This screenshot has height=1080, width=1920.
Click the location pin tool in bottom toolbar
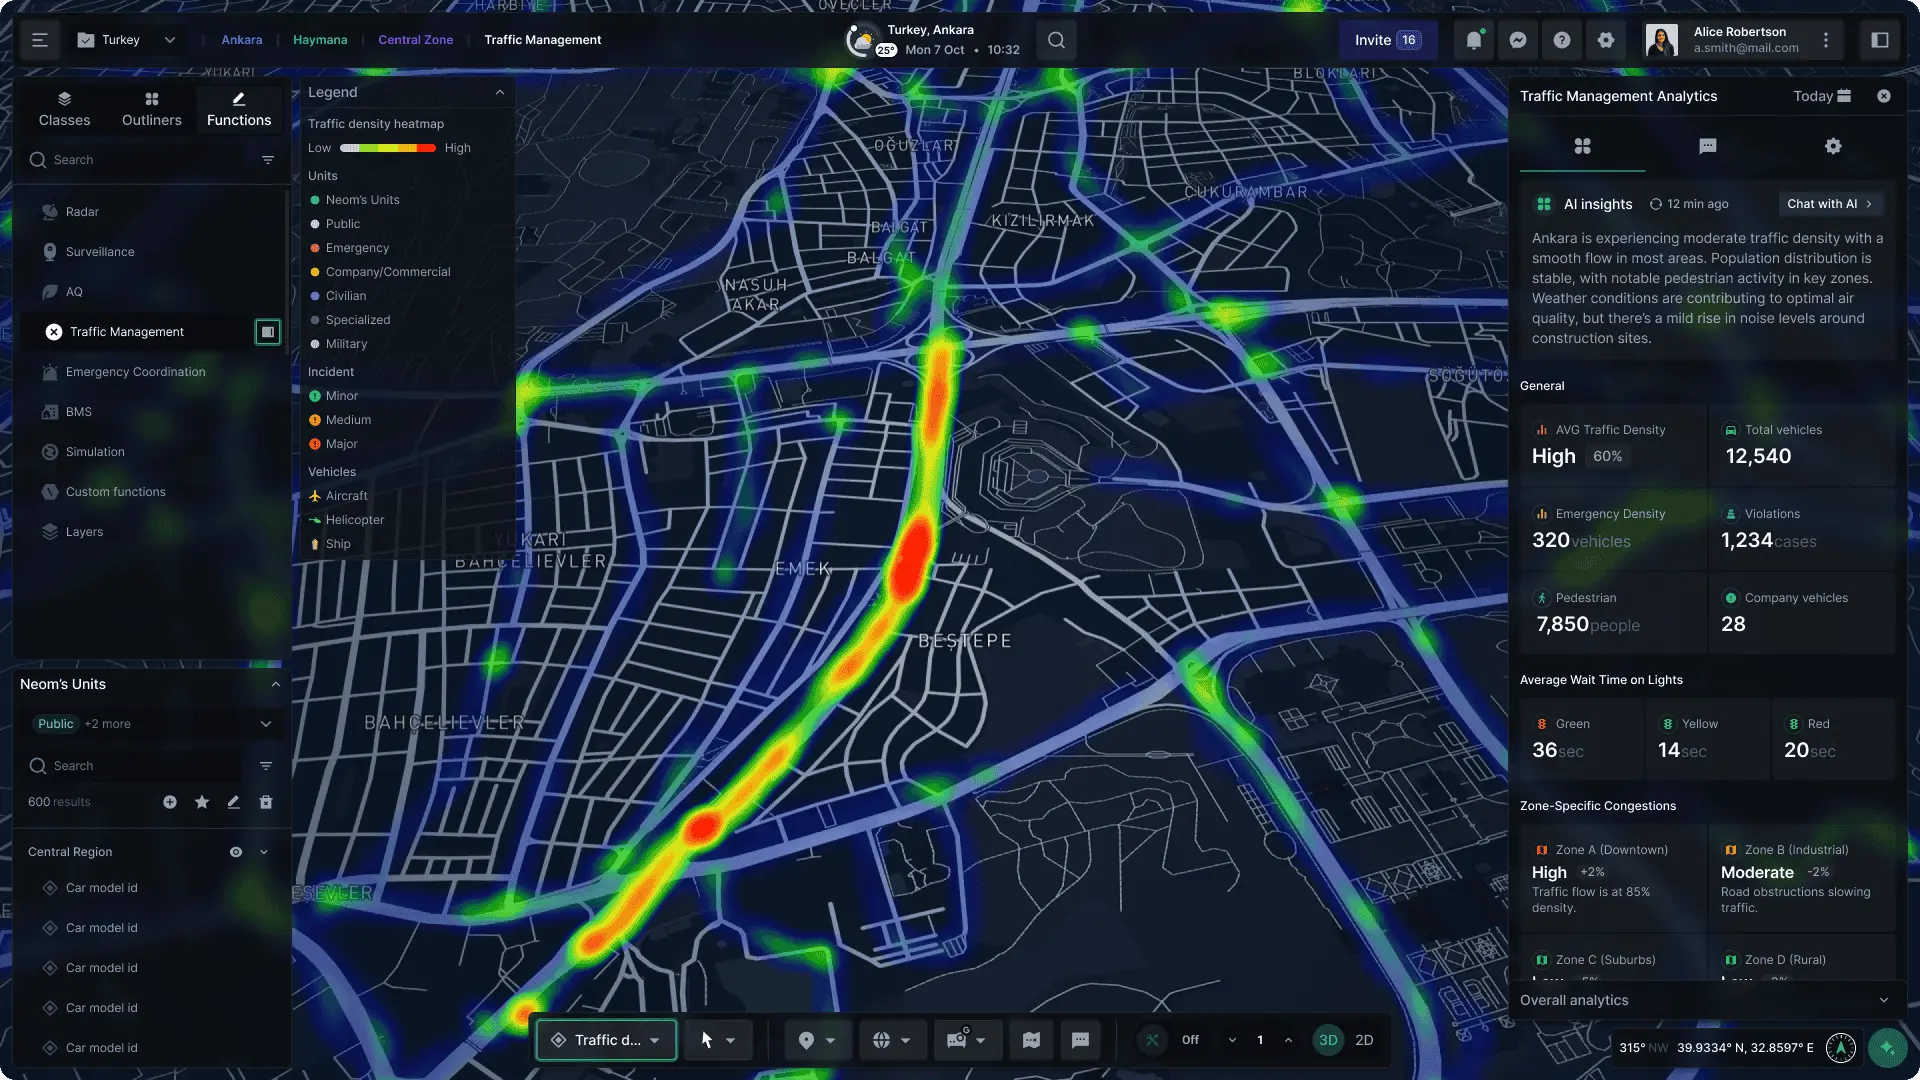click(806, 1040)
